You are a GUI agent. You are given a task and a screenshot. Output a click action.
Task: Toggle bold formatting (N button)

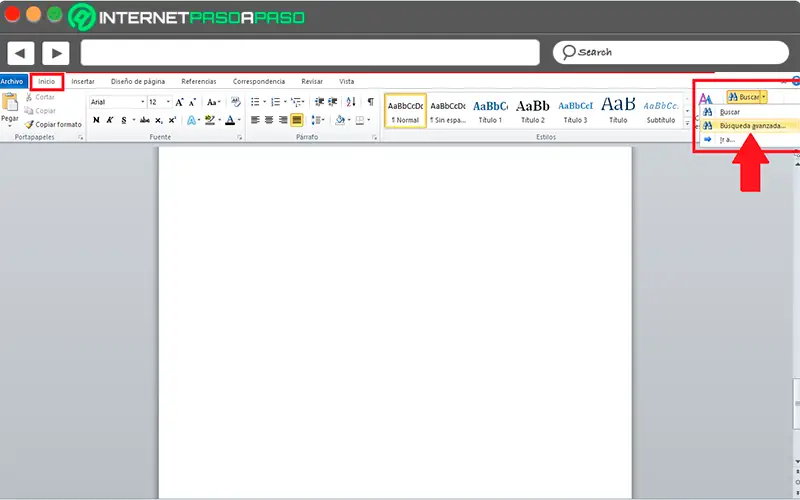pyautogui.click(x=96, y=120)
